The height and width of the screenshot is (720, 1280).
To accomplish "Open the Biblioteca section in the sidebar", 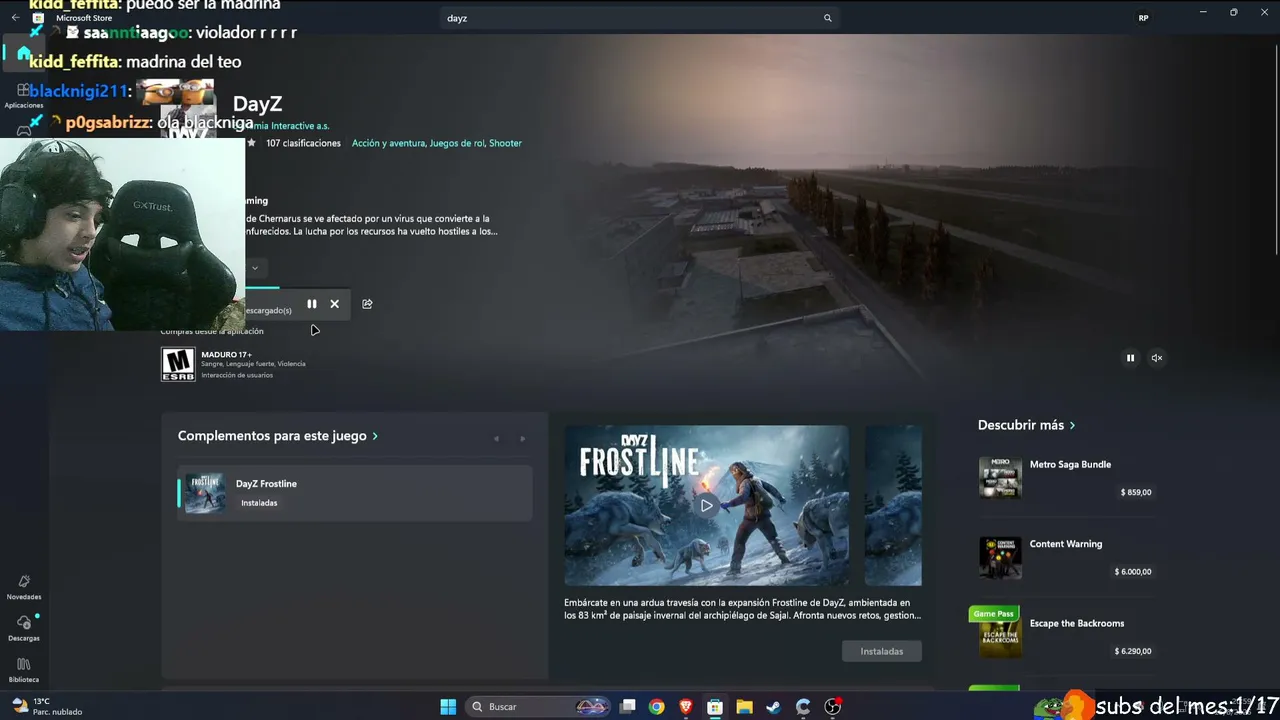I will pyautogui.click(x=24, y=670).
